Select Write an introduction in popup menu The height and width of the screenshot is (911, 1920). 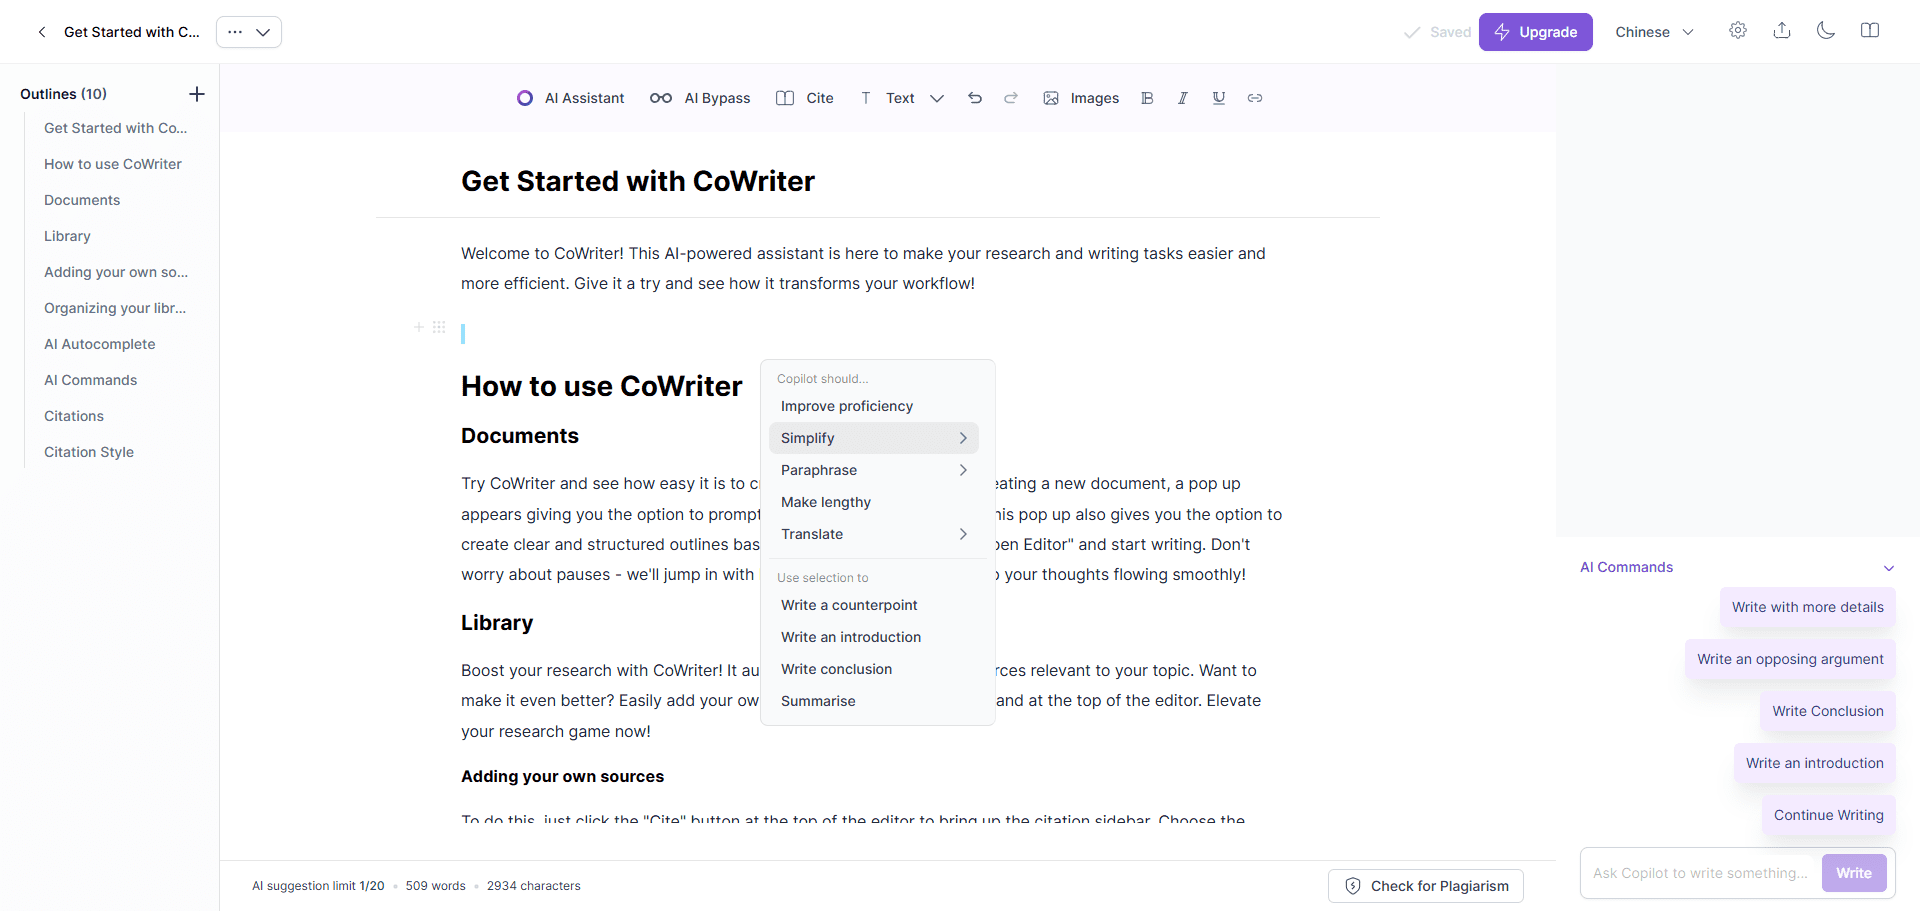click(x=874, y=637)
